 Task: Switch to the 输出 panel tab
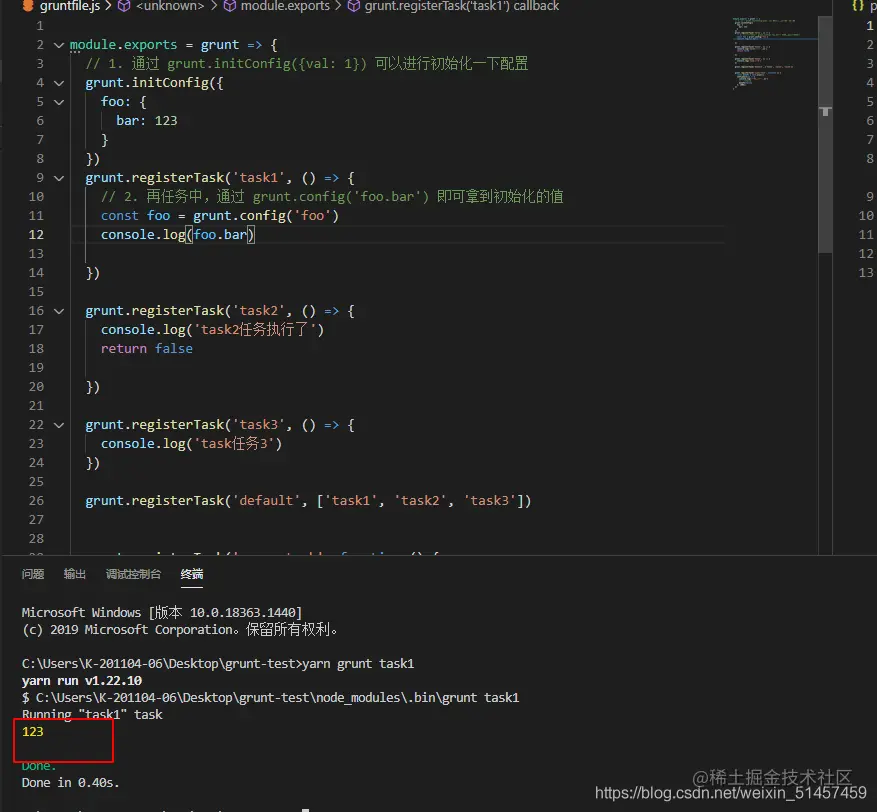point(74,574)
